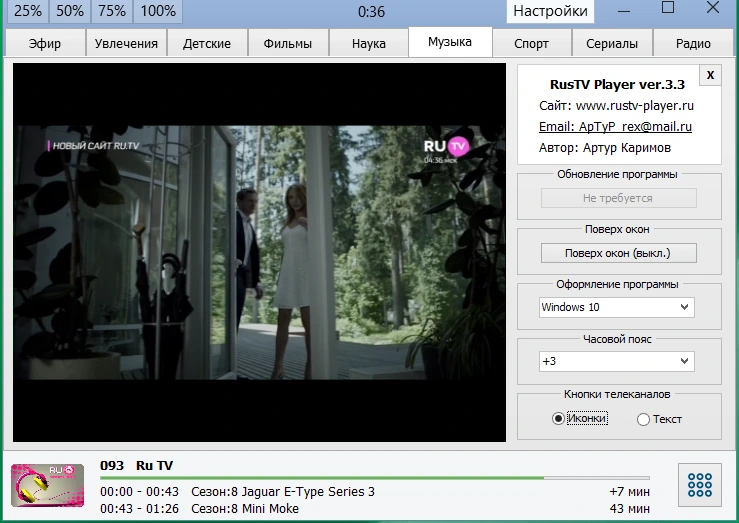Expand the Оформление программы dropdown showing Windows 10
739x523 pixels.
point(616,307)
